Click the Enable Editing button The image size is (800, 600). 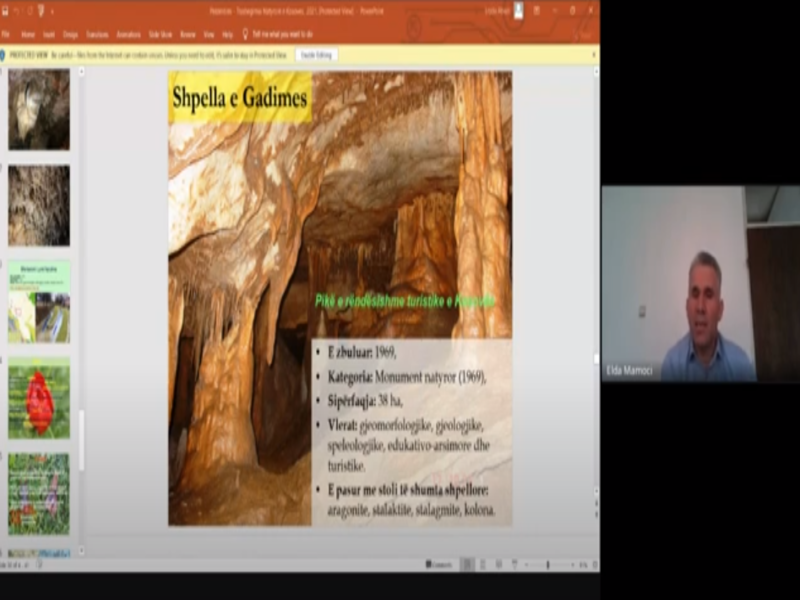[316, 55]
